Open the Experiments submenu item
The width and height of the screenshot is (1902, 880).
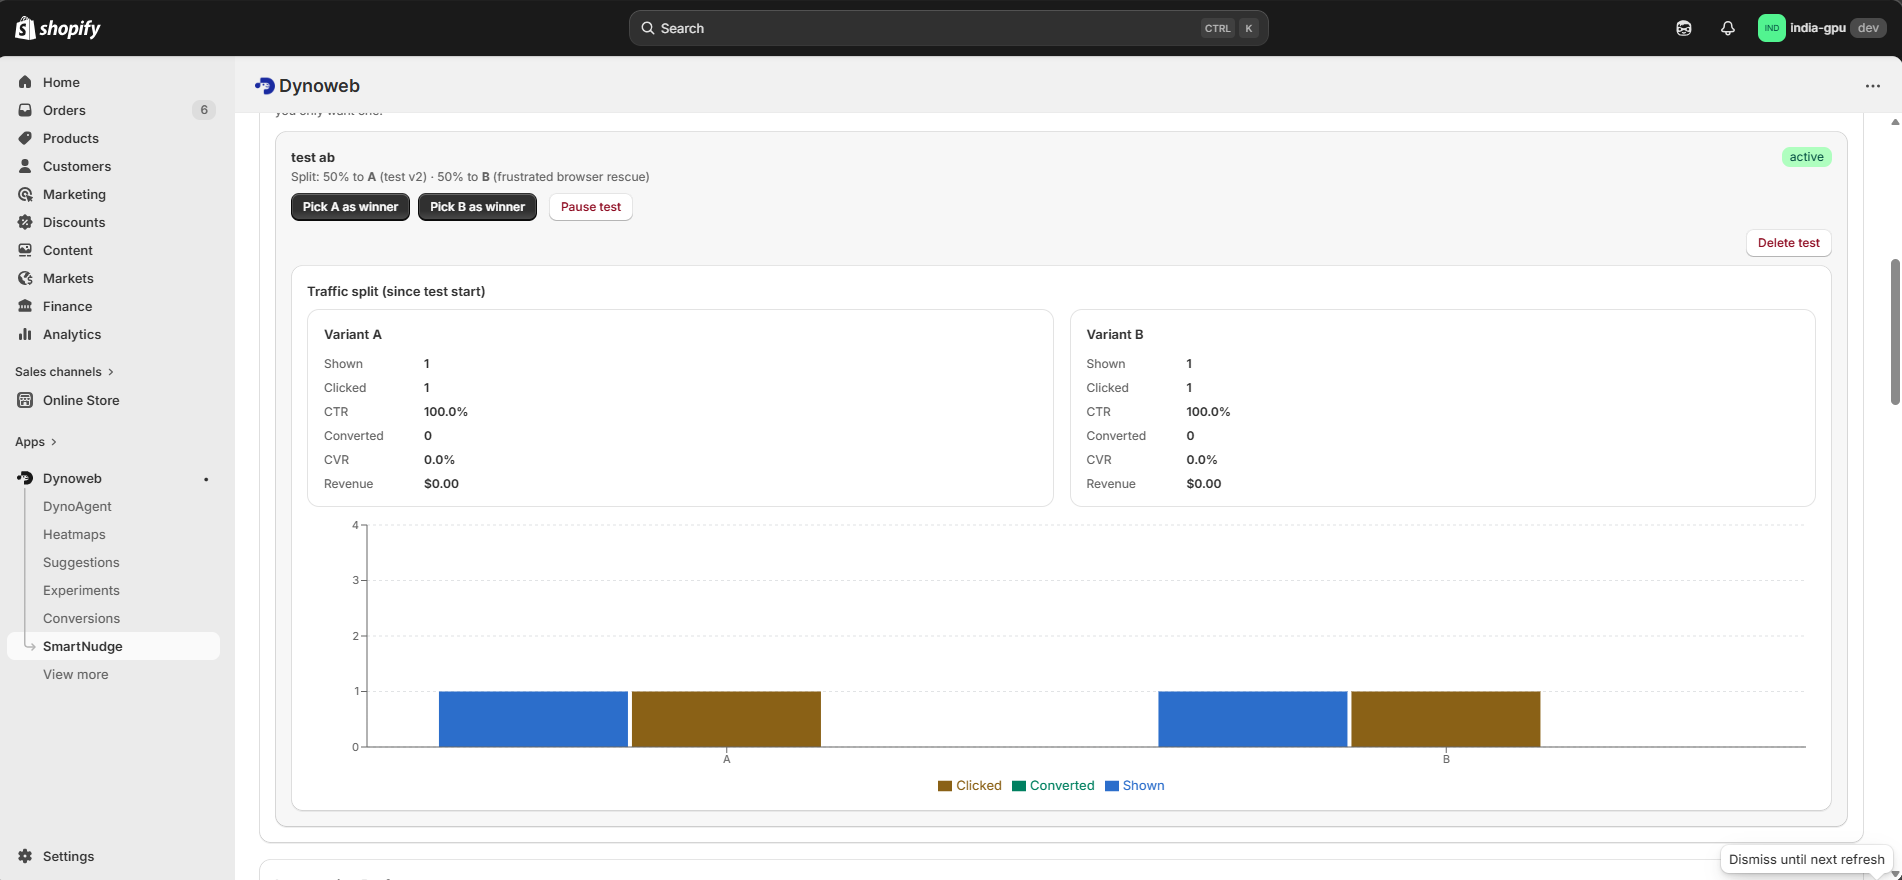[81, 591]
